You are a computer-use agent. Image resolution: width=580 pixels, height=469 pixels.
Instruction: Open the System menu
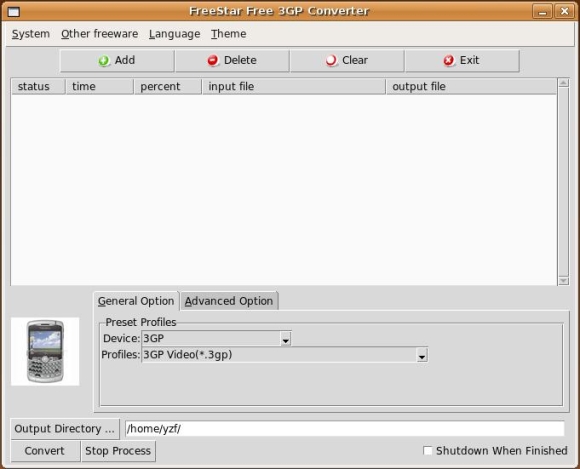point(31,34)
